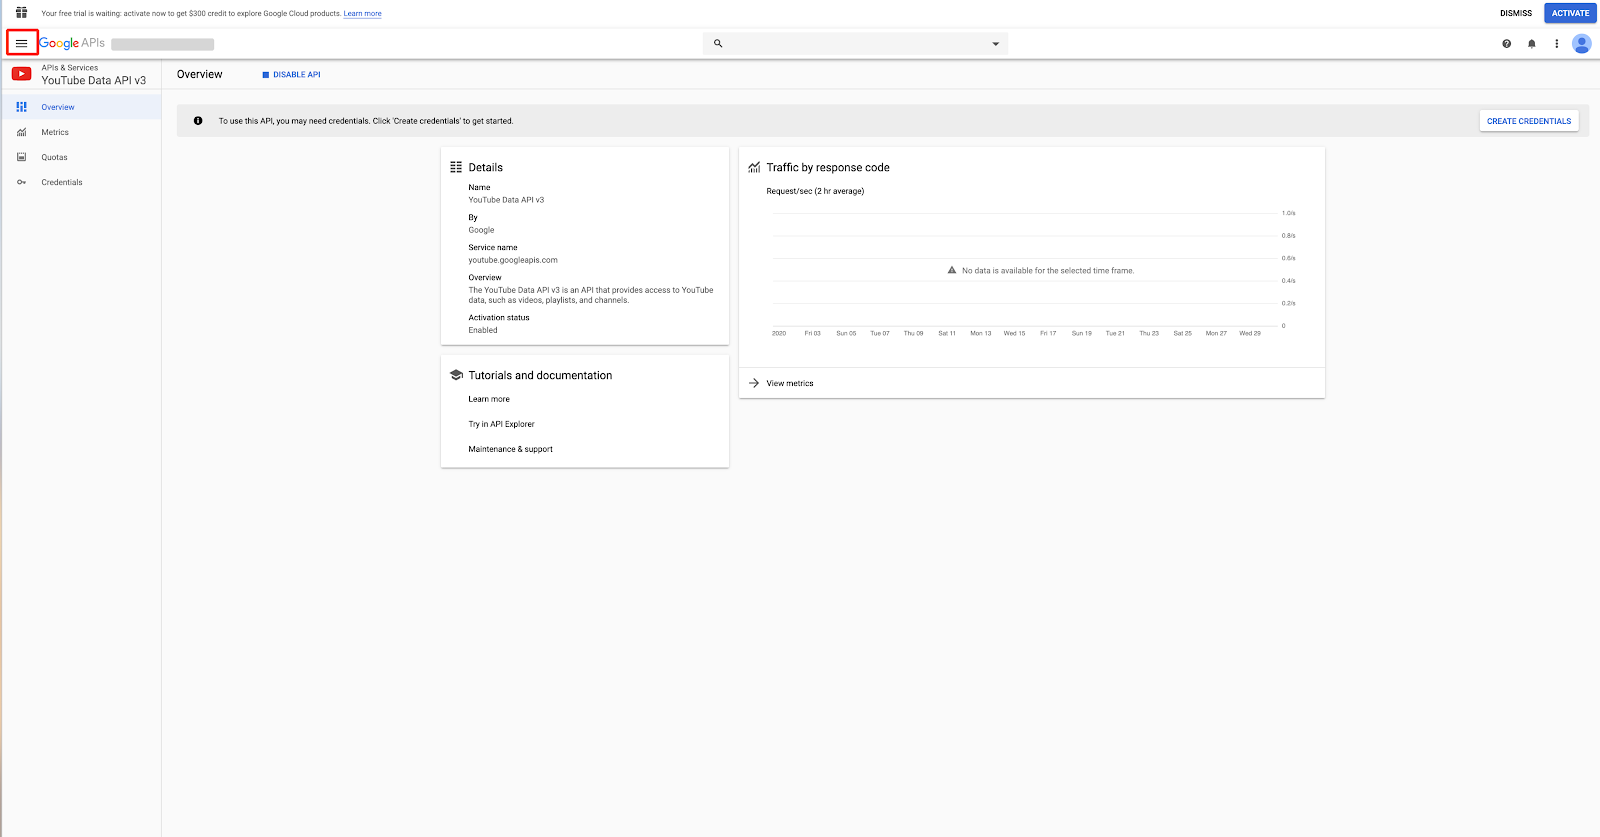The height and width of the screenshot is (837, 1600).
Task: Open the help question mark icon
Action: pos(1506,43)
